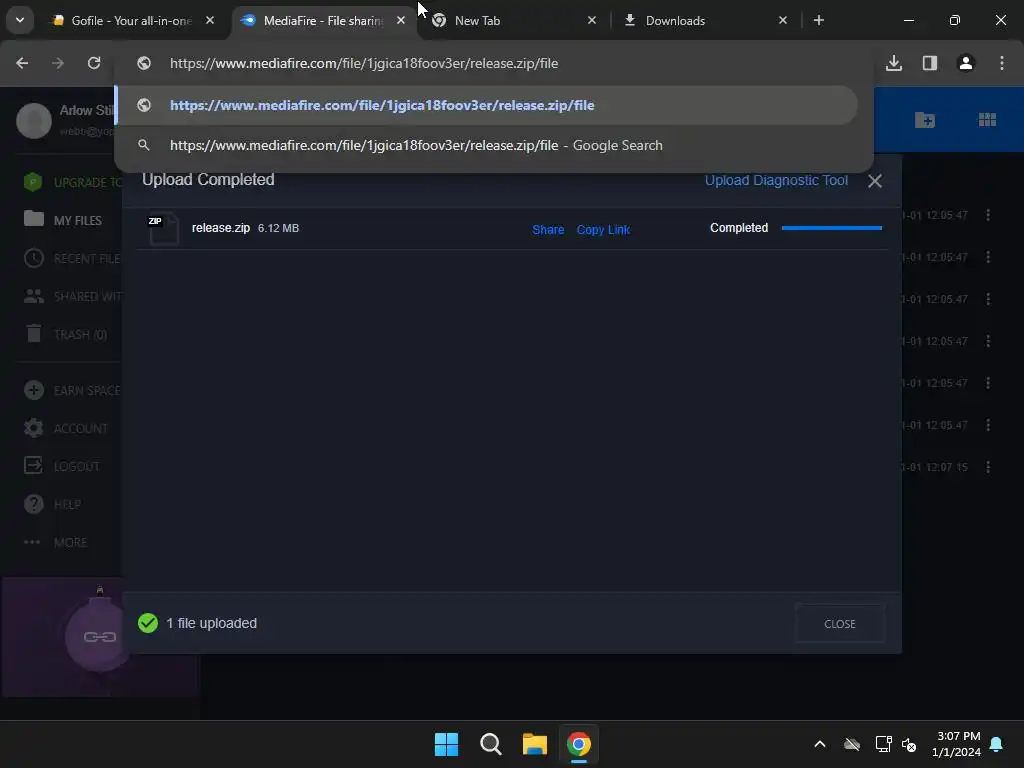This screenshot has width=1024, height=768.
Task: Open the TRASH (0) sidebar item
Action: click(x=65, y=334)
